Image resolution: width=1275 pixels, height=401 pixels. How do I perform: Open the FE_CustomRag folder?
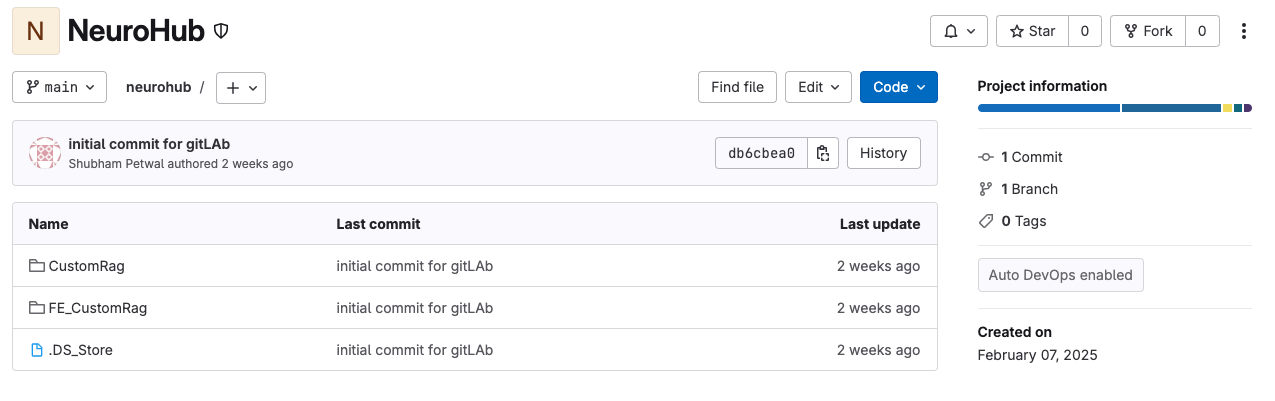click(98, 308)
